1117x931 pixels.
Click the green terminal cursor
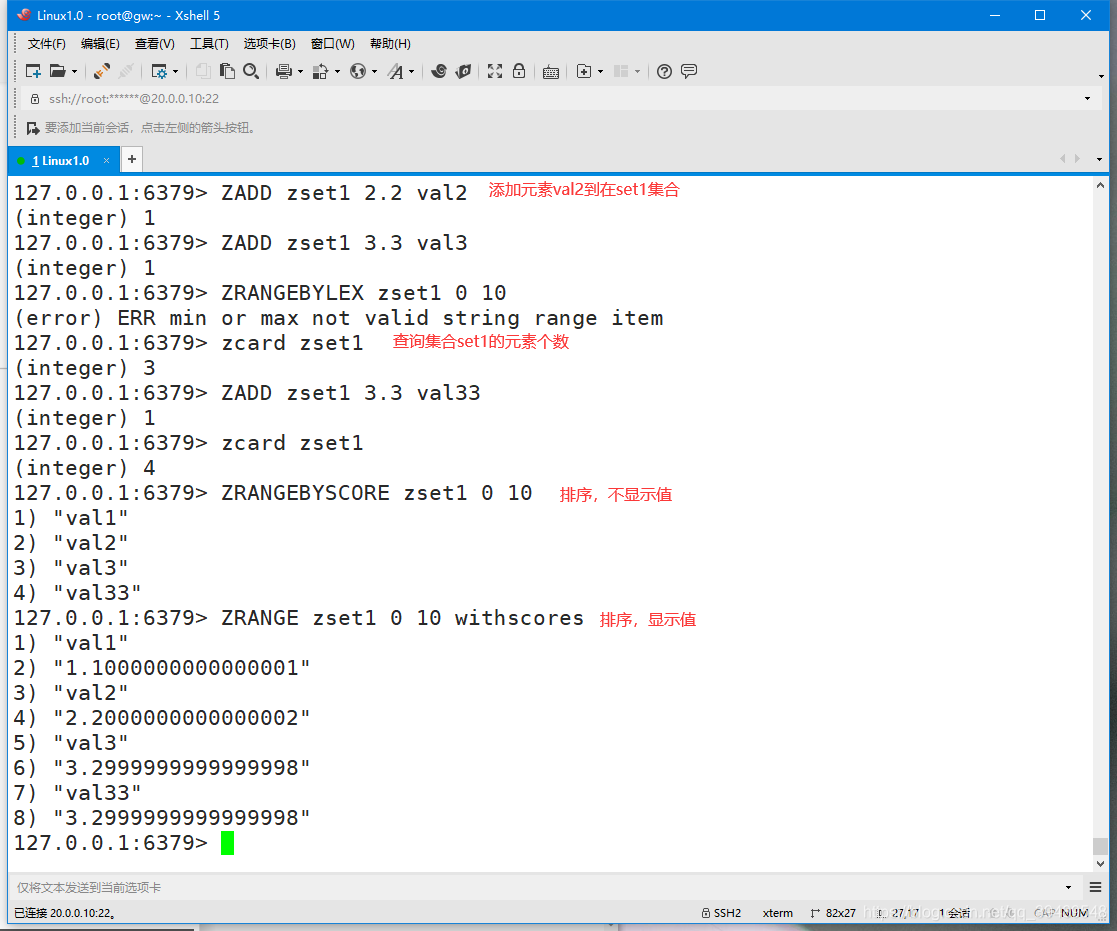coord(227,843)
